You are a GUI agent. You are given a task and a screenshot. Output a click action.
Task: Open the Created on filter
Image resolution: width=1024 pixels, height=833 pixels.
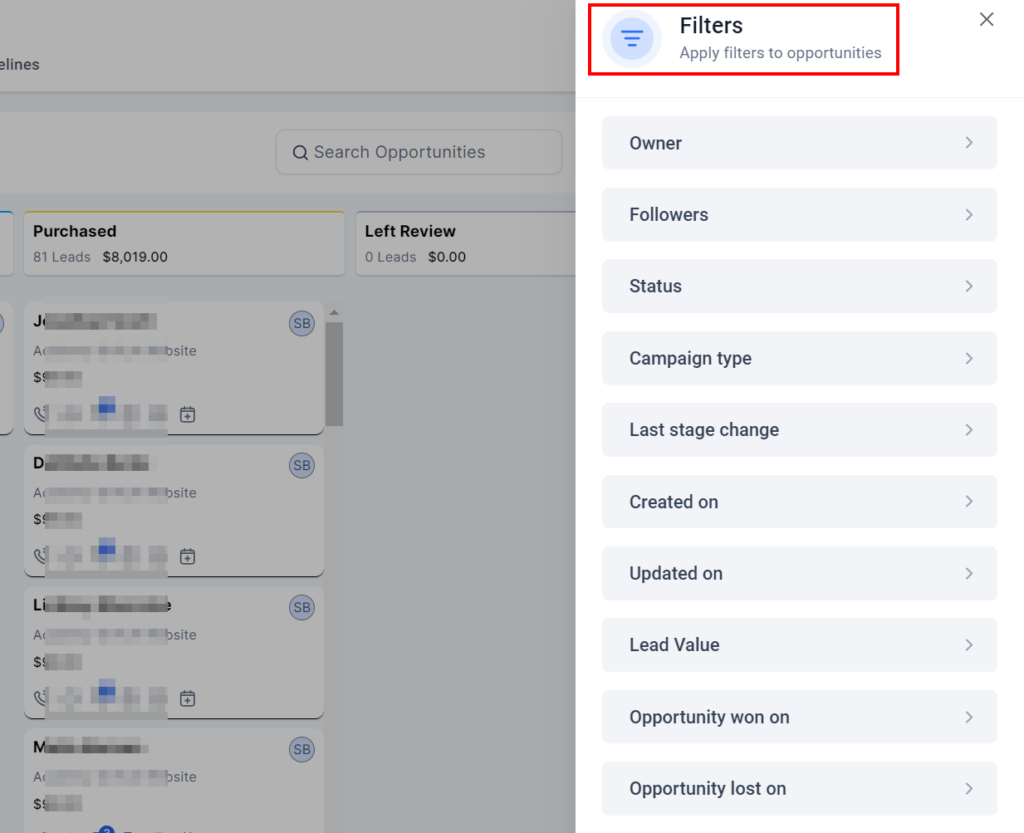click(799, 502)
